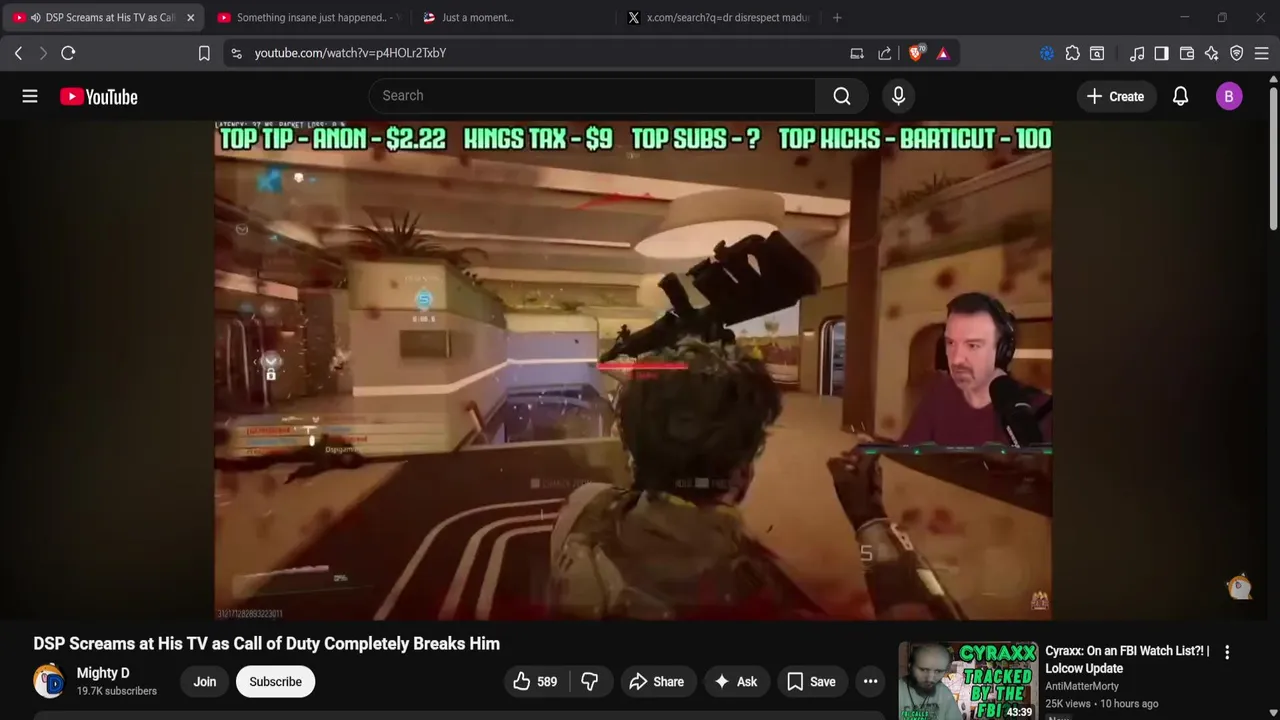
Task: Click the Subscribe button for Mighty D
Action: coord(275,682)
